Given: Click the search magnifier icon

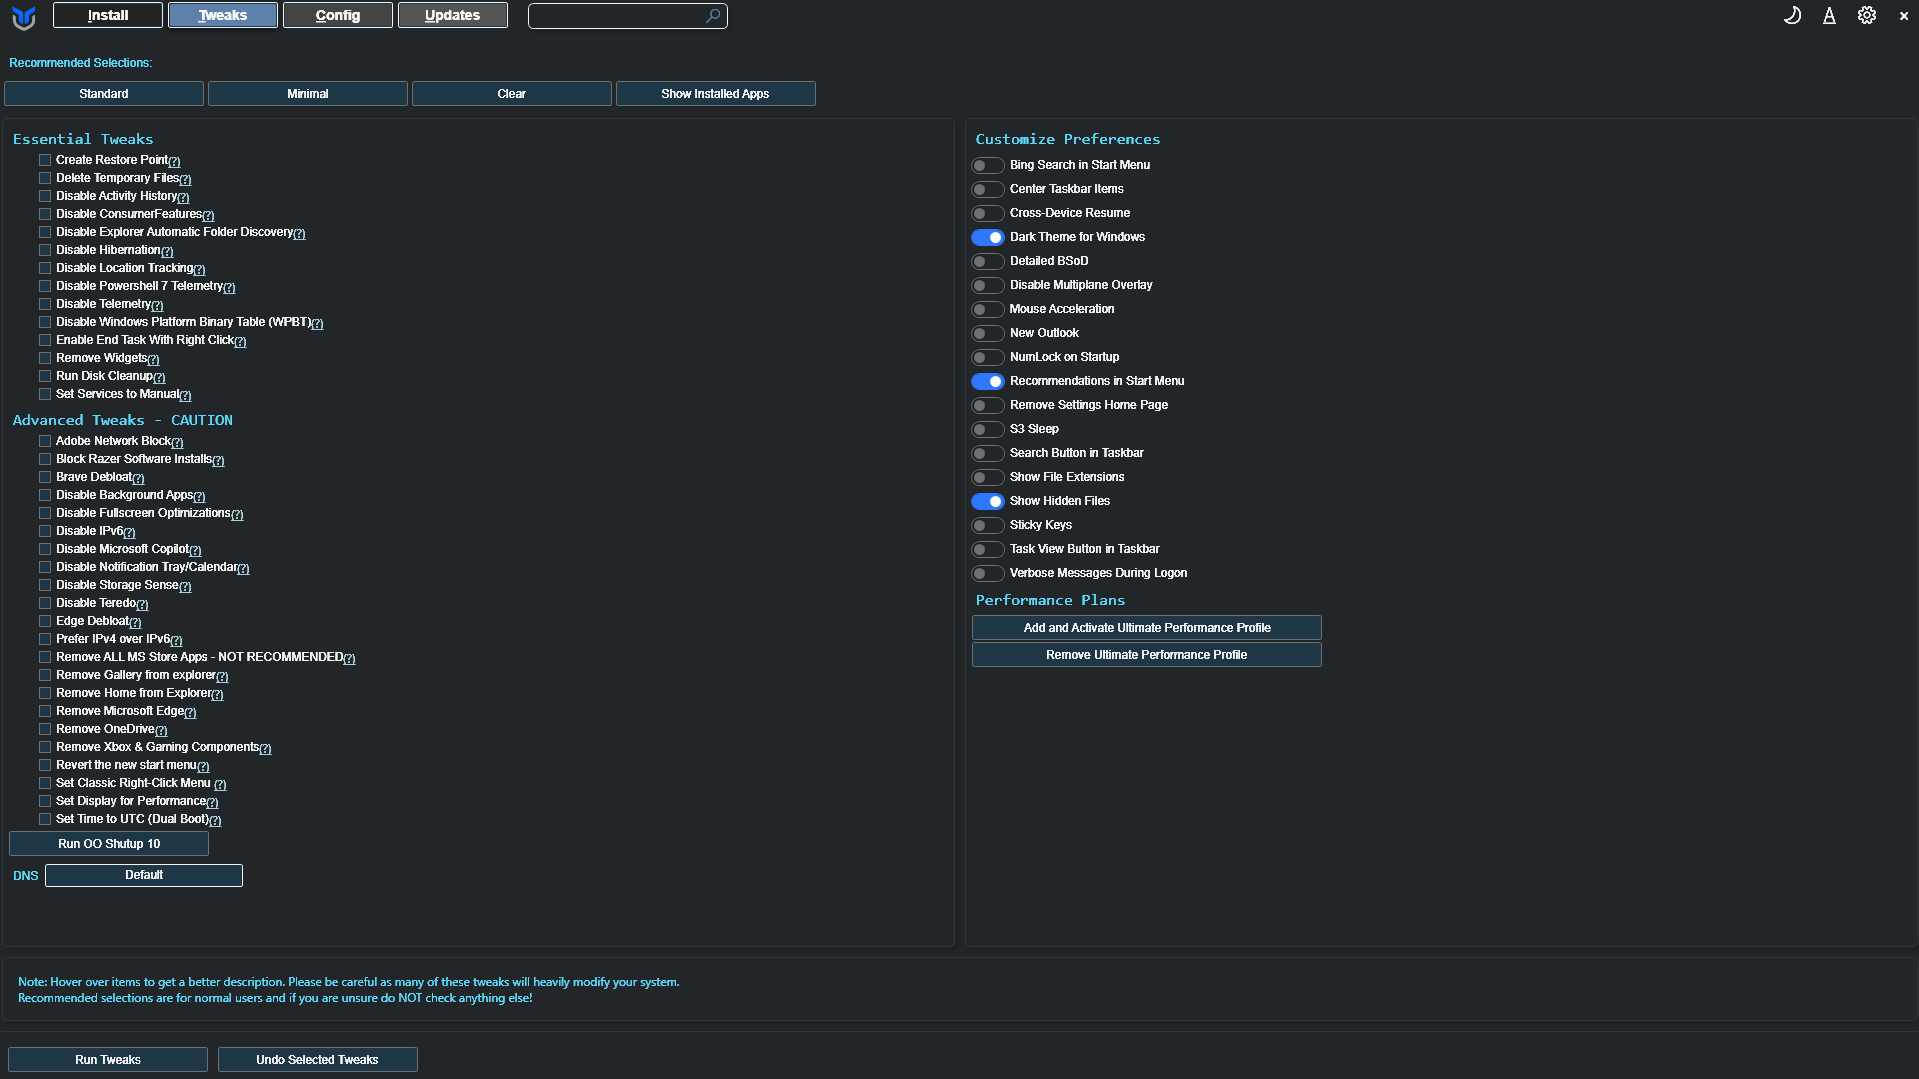Looking at the screenshot, I should (712, 16).
